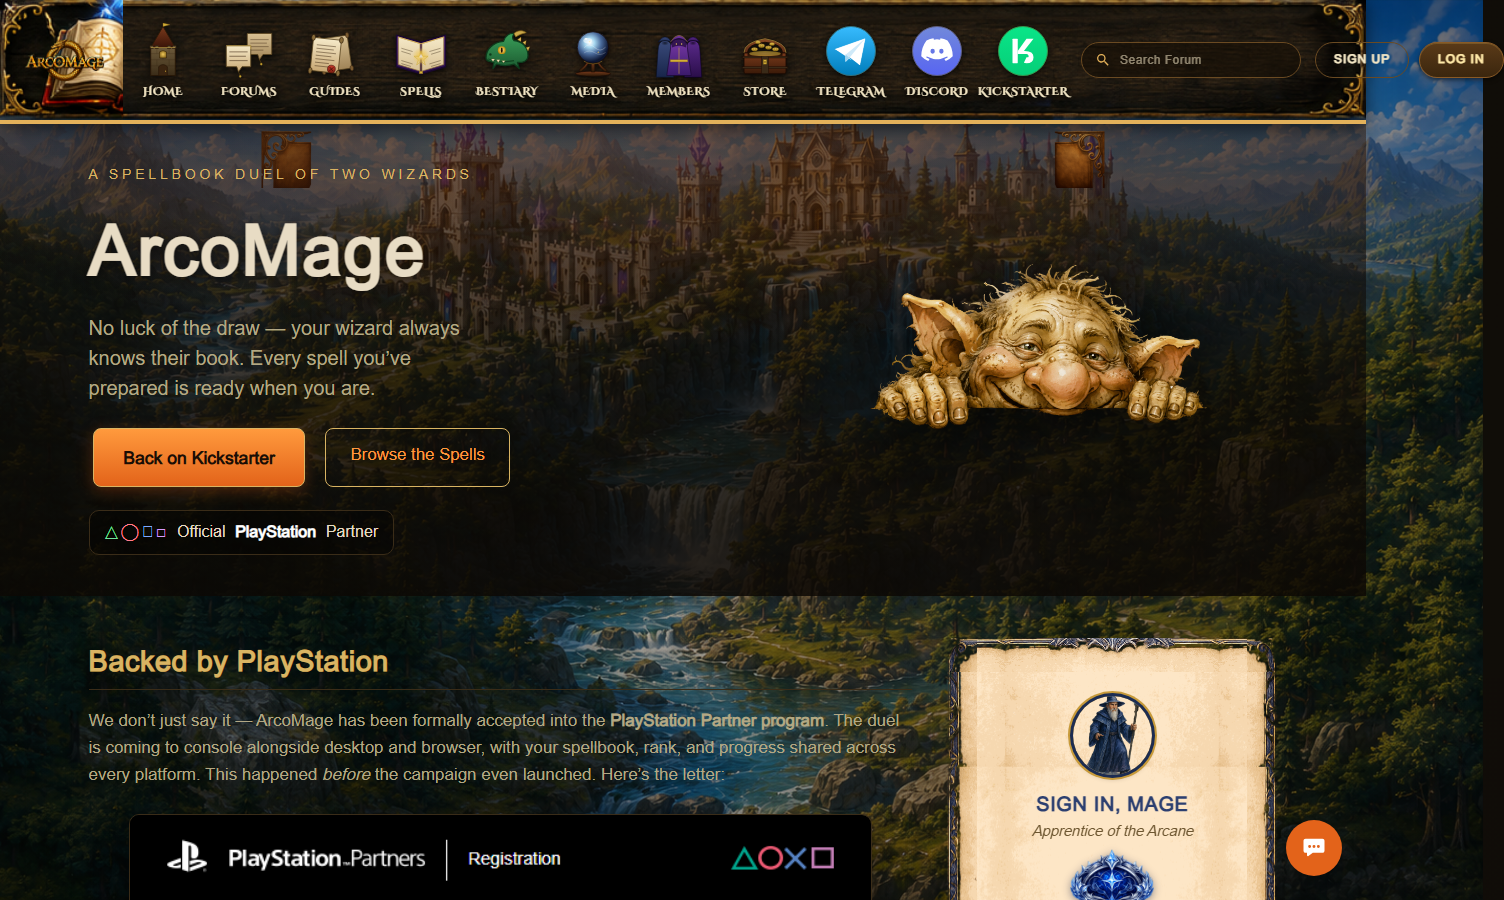1504x900 pixels.
Task: Click the Store menu label
Action: (x=765, y=91)
